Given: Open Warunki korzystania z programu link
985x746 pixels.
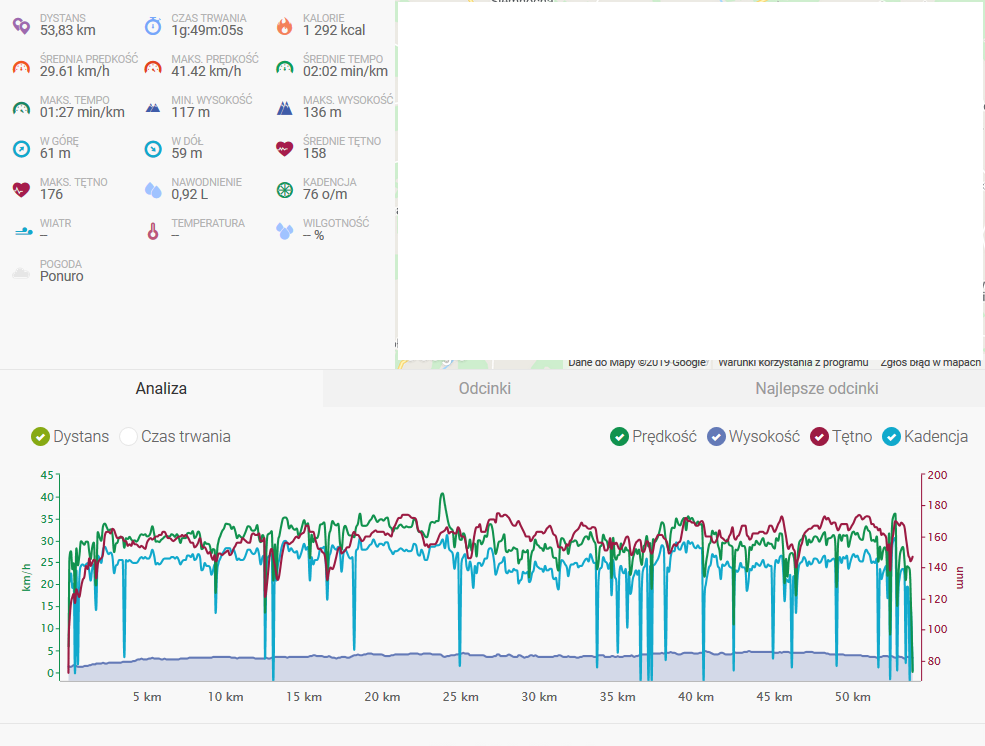Looking at the screenshot, I should click(792, 362).
